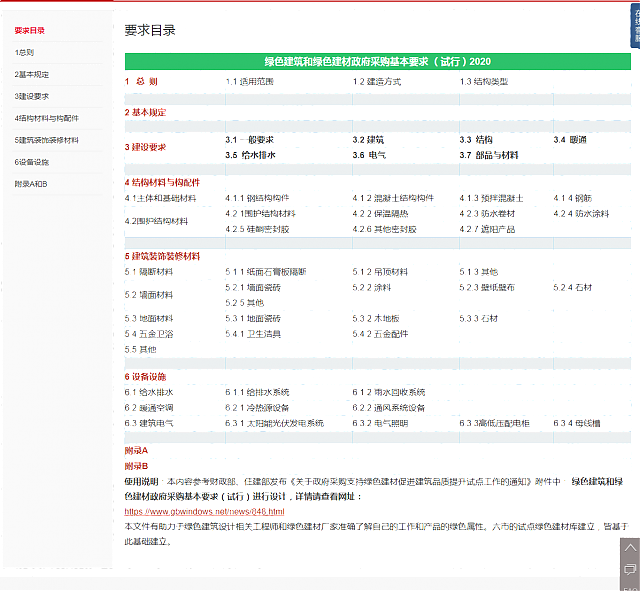Screen dimensions: 640x591
Task: Open 4.1.2 混凝土结构构件 entry
Action: 393,198
